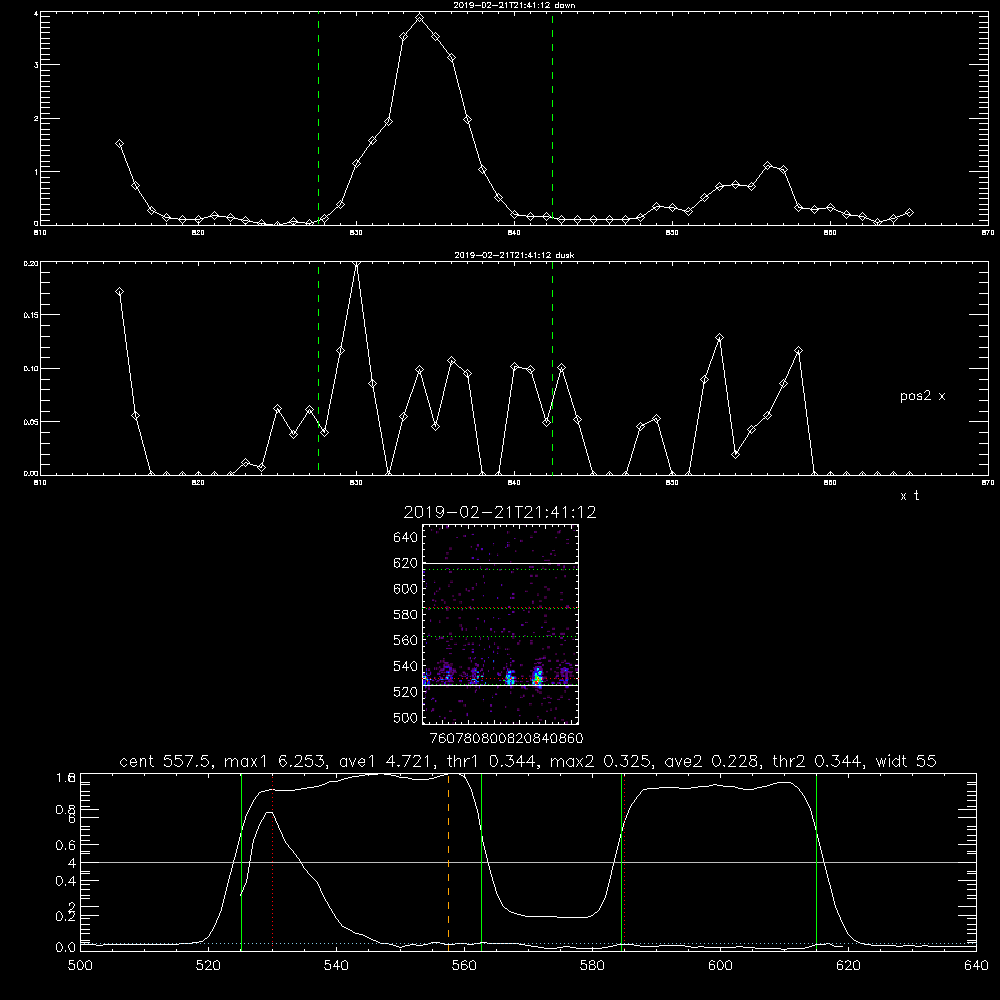Viewport: 1000px width, 1000px height.
Task: Click the dusk plot peak marker near 853
Action: tap(719, 337)
